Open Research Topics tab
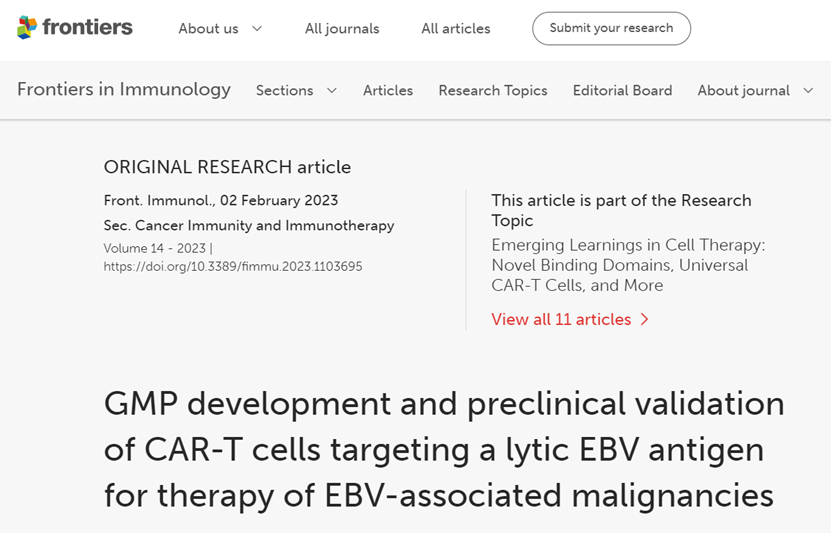This screenshot has width=831, height=533. (493, 91)
